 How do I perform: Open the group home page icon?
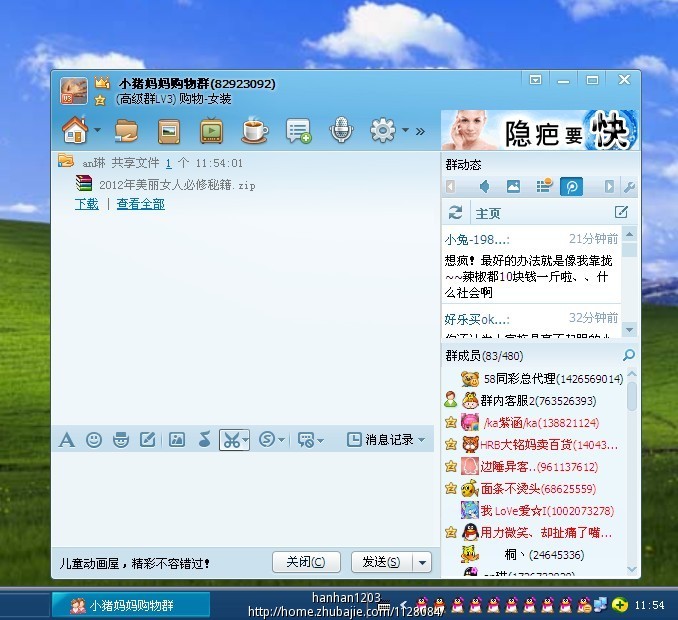(75, 130)
